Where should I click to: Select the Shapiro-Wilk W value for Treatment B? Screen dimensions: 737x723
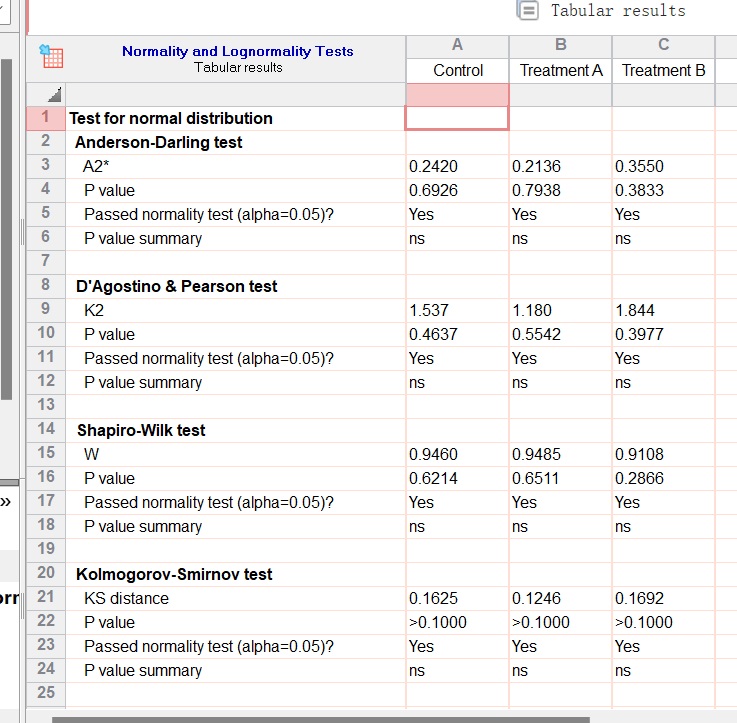(x=639, y=454)
